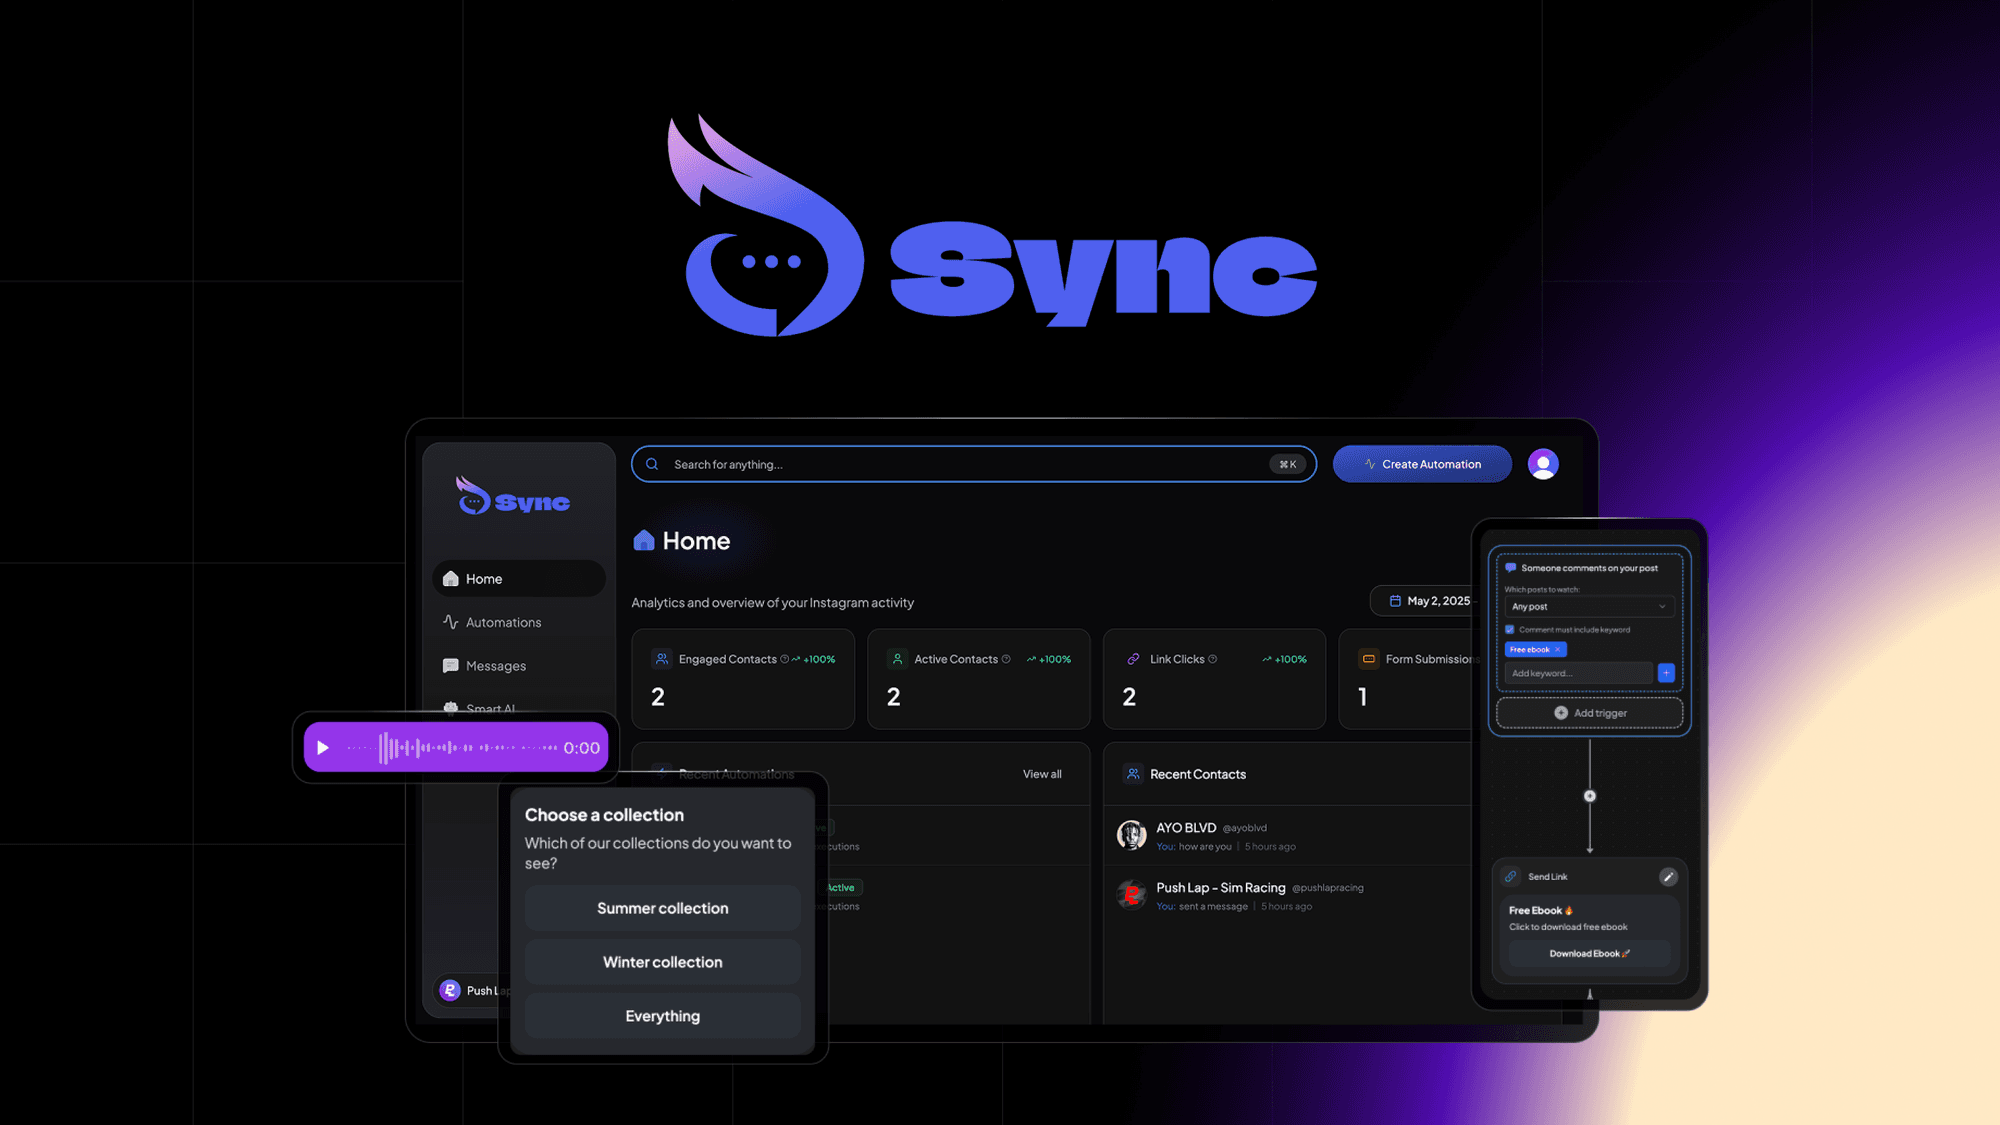Open the user avatar in the top right
The height and width of the screenshot is (1125, 2000).
1543,463
